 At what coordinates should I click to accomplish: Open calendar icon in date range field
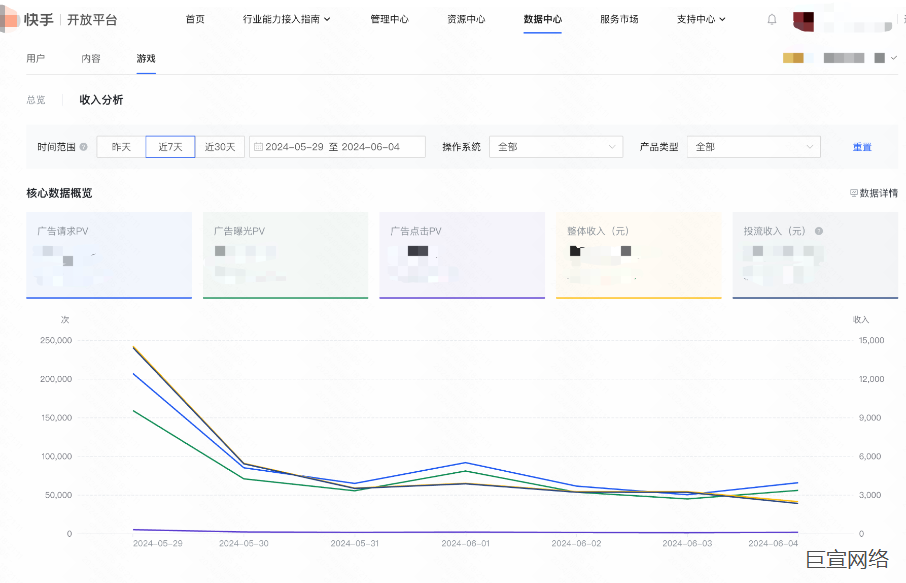258,147
